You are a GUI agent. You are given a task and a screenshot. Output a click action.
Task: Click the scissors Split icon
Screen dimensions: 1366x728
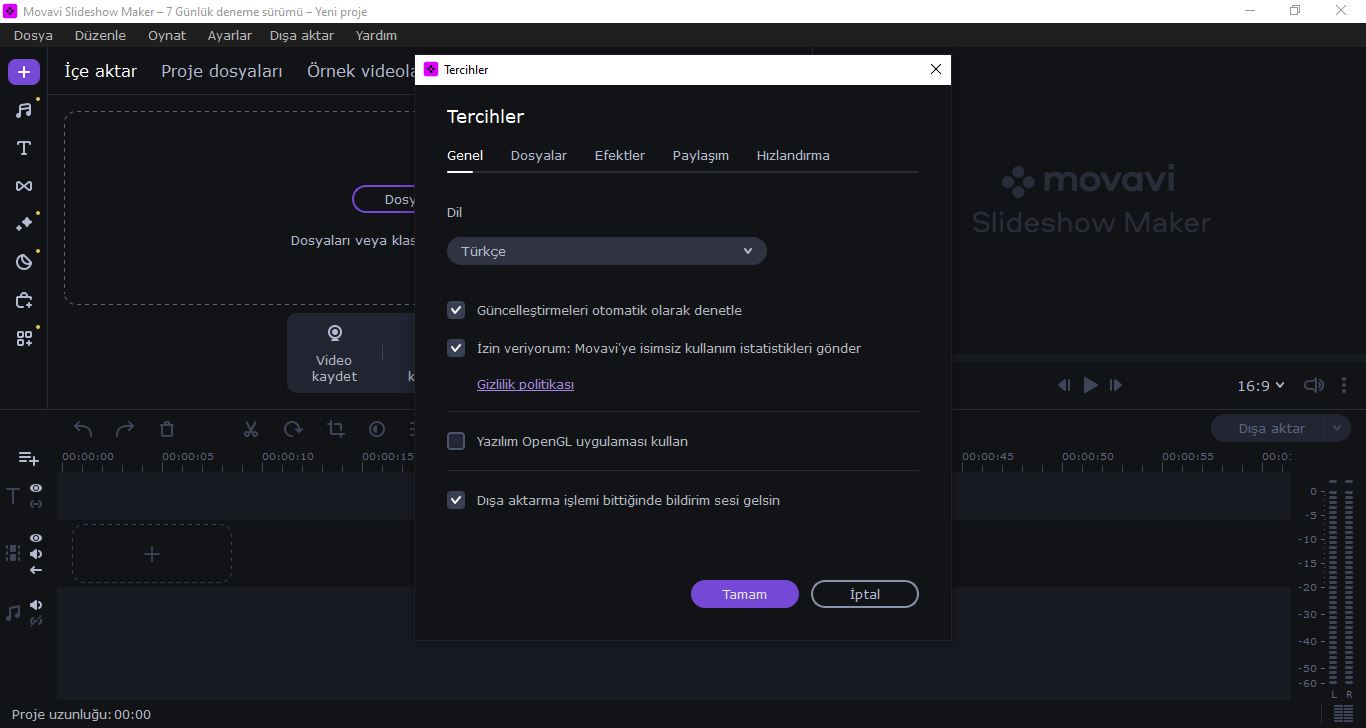[251, 429]
